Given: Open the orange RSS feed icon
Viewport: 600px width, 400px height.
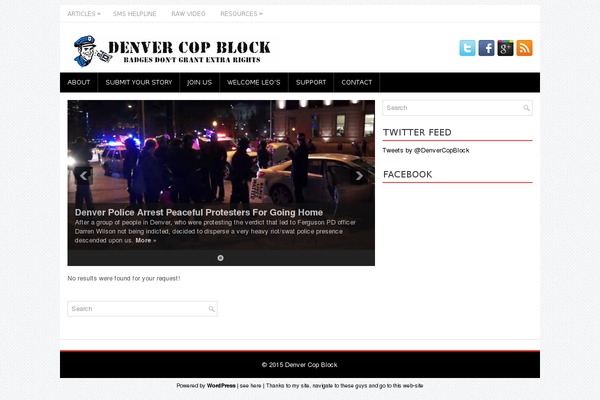Looking at the screenshot, I should [x=525, y=48].
